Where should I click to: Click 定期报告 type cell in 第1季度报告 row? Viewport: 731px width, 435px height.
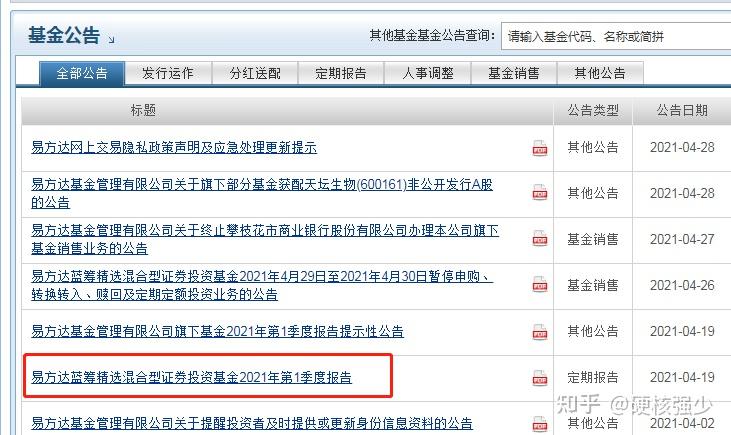click(593, 377)
